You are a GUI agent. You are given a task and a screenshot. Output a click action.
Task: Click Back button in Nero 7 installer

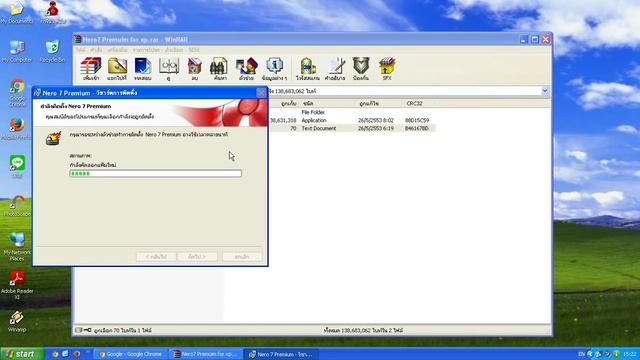[156, 256]
